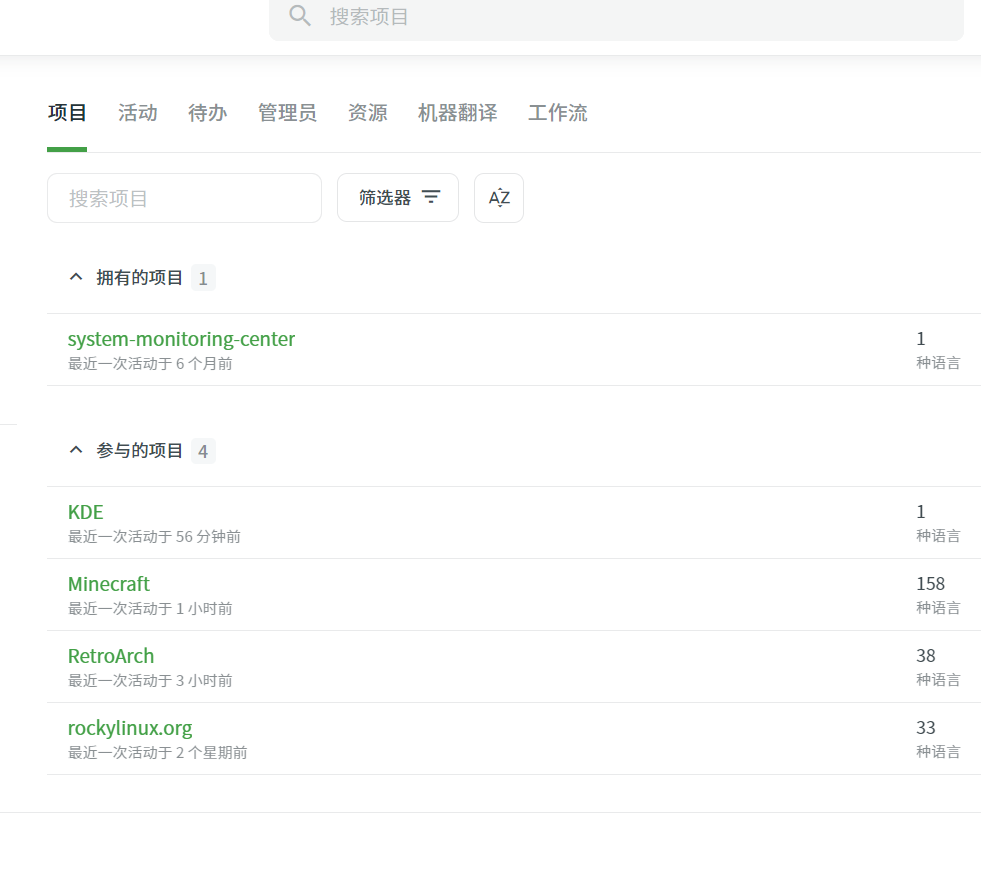Open the 待办 tab
The width and height of the screenshot is (981, 871).
[x=207, y=113]
